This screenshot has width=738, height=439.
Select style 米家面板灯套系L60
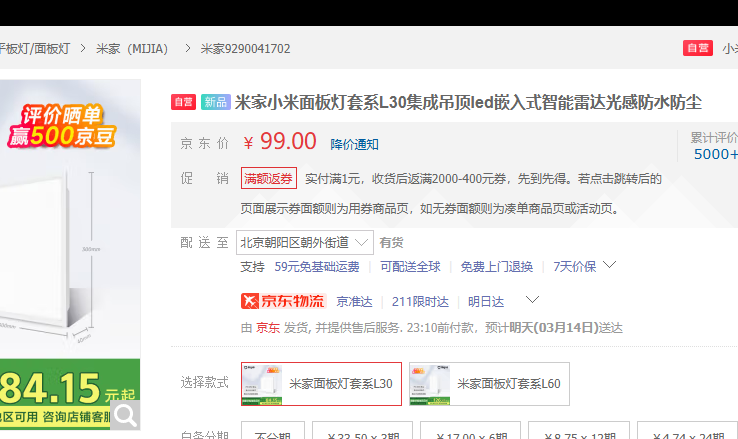[x=489, y=384]
